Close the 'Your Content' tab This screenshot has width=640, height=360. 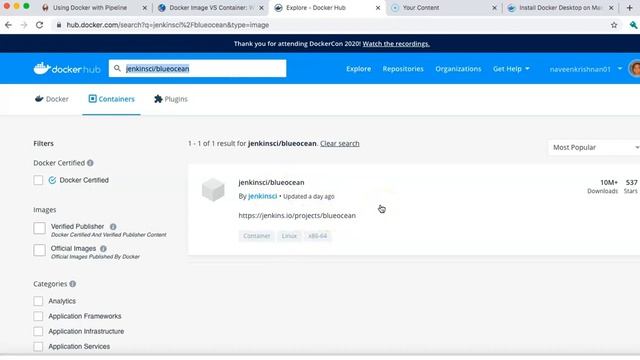tap(494, 8)
